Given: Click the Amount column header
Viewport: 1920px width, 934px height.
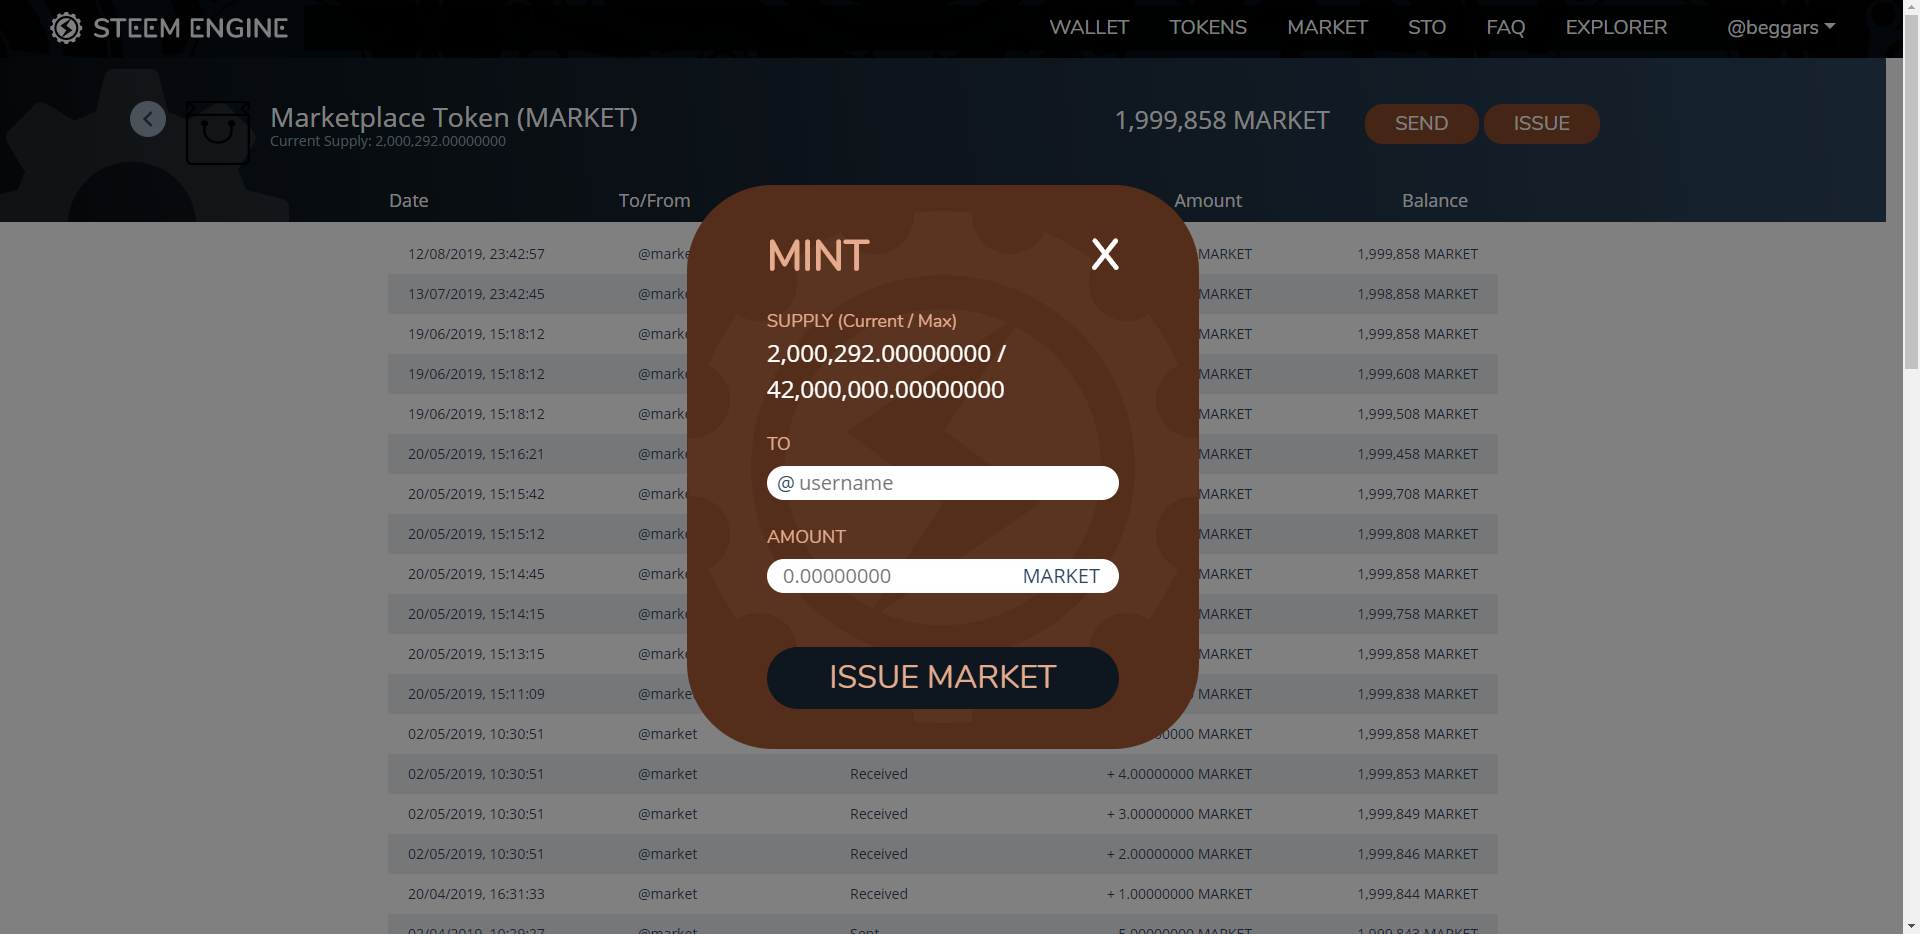Looking at the screenshot, I should click(x=1208, y=201).
